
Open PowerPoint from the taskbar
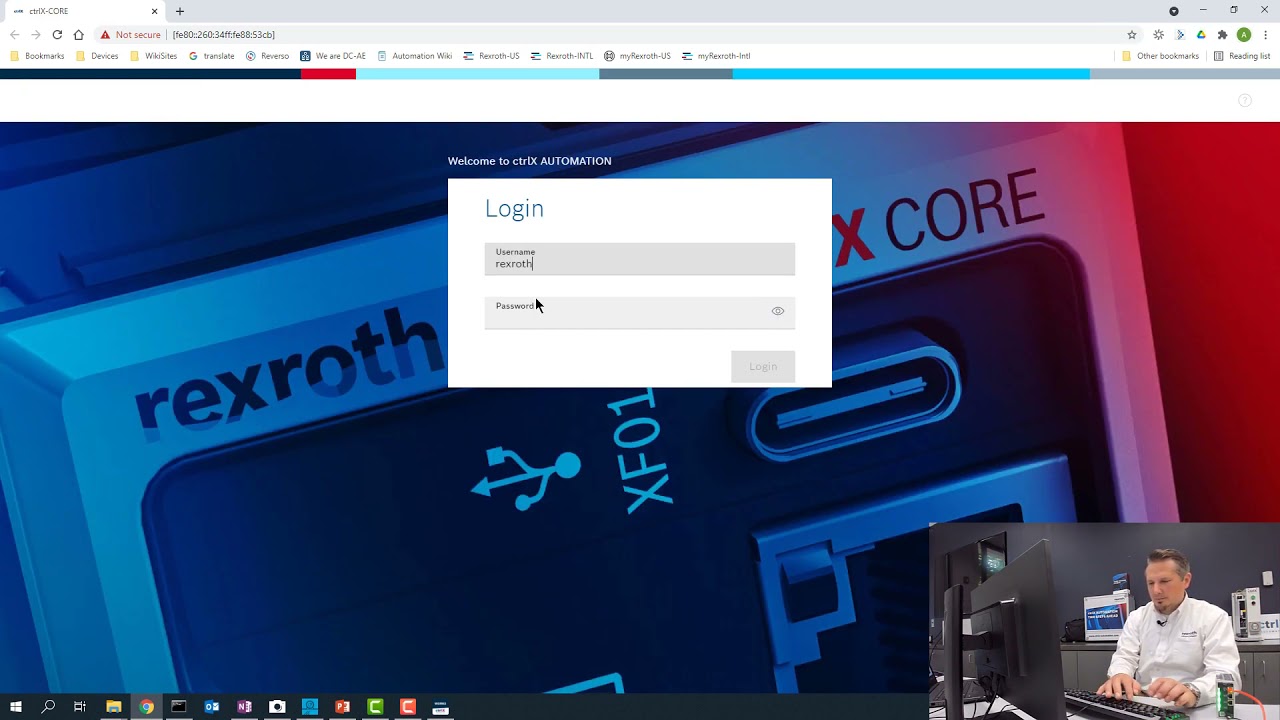tap(342, 707)
